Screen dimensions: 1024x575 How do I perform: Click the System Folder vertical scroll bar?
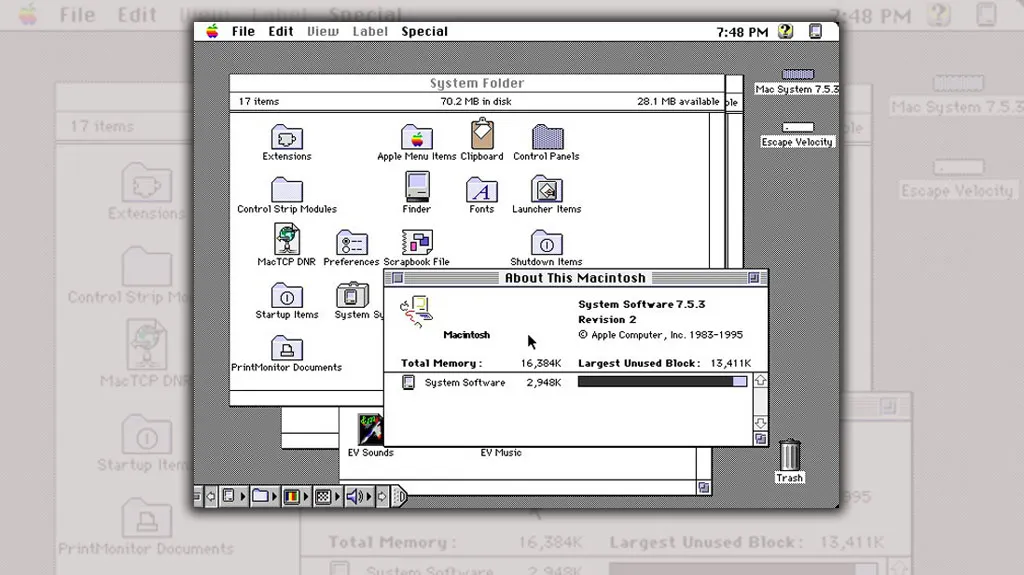click(x=717, y=189)
